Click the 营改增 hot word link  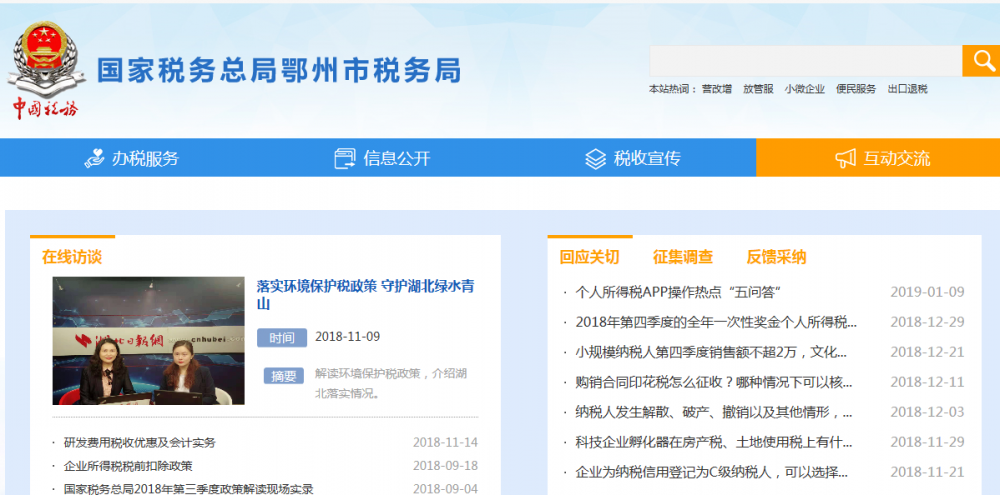pyautogui.click(x=716, y=89)
